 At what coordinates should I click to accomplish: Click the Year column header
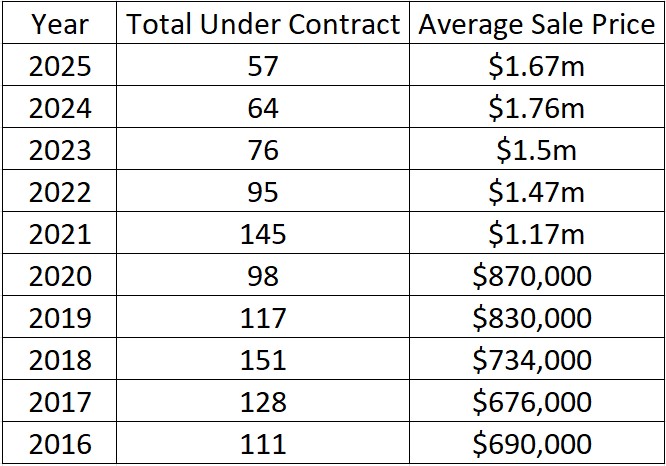pos(60,25)
